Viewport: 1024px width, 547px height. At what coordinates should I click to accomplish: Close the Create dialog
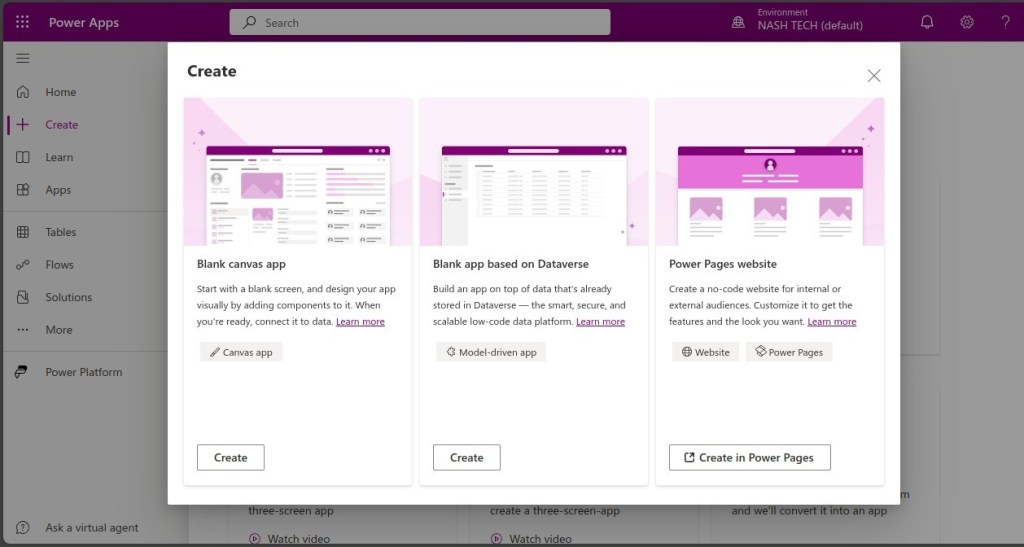click(x=874, y=76)
